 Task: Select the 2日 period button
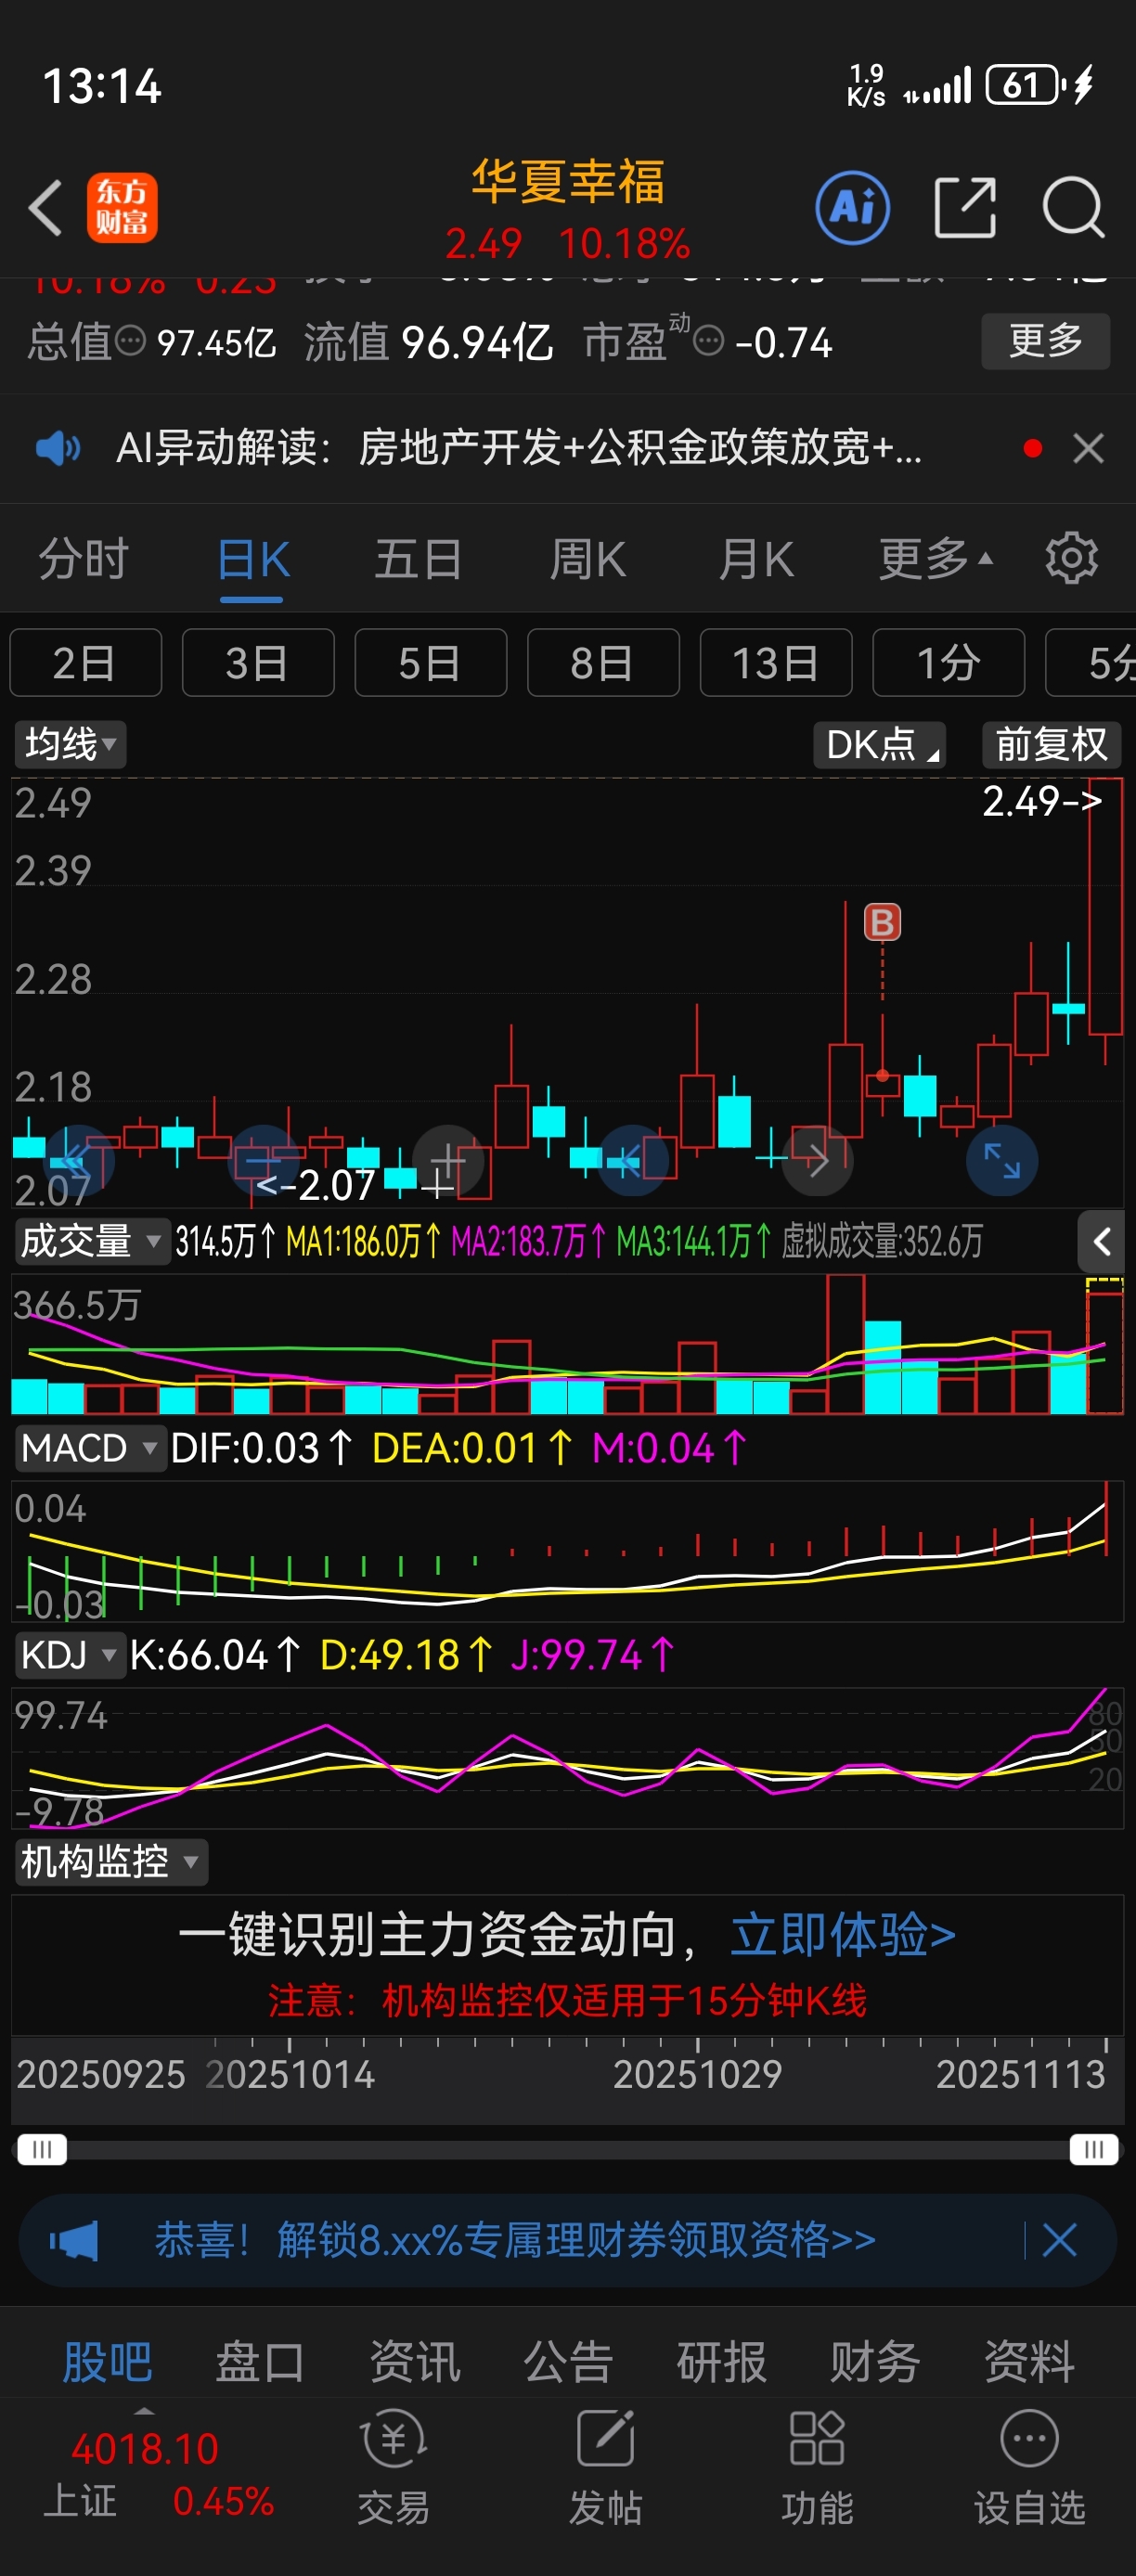[86, 662]
